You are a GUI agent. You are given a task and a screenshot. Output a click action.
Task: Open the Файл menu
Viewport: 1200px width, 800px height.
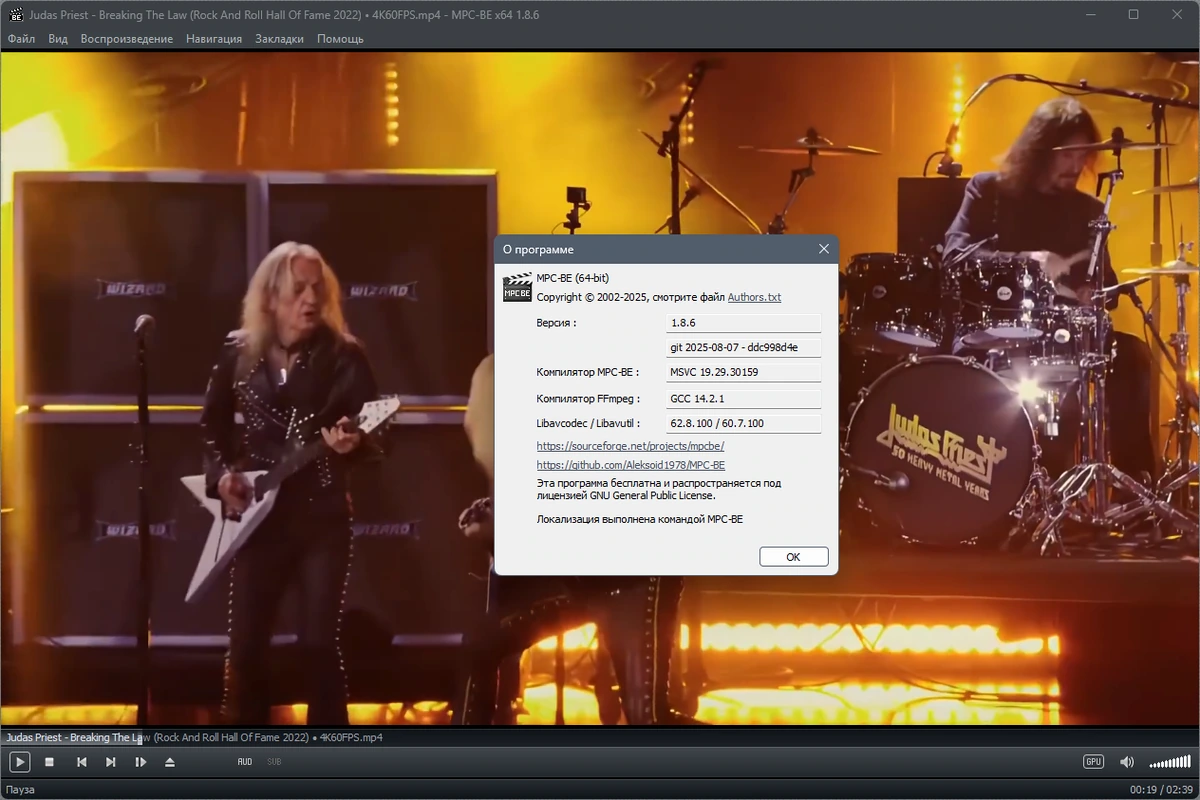21,39
